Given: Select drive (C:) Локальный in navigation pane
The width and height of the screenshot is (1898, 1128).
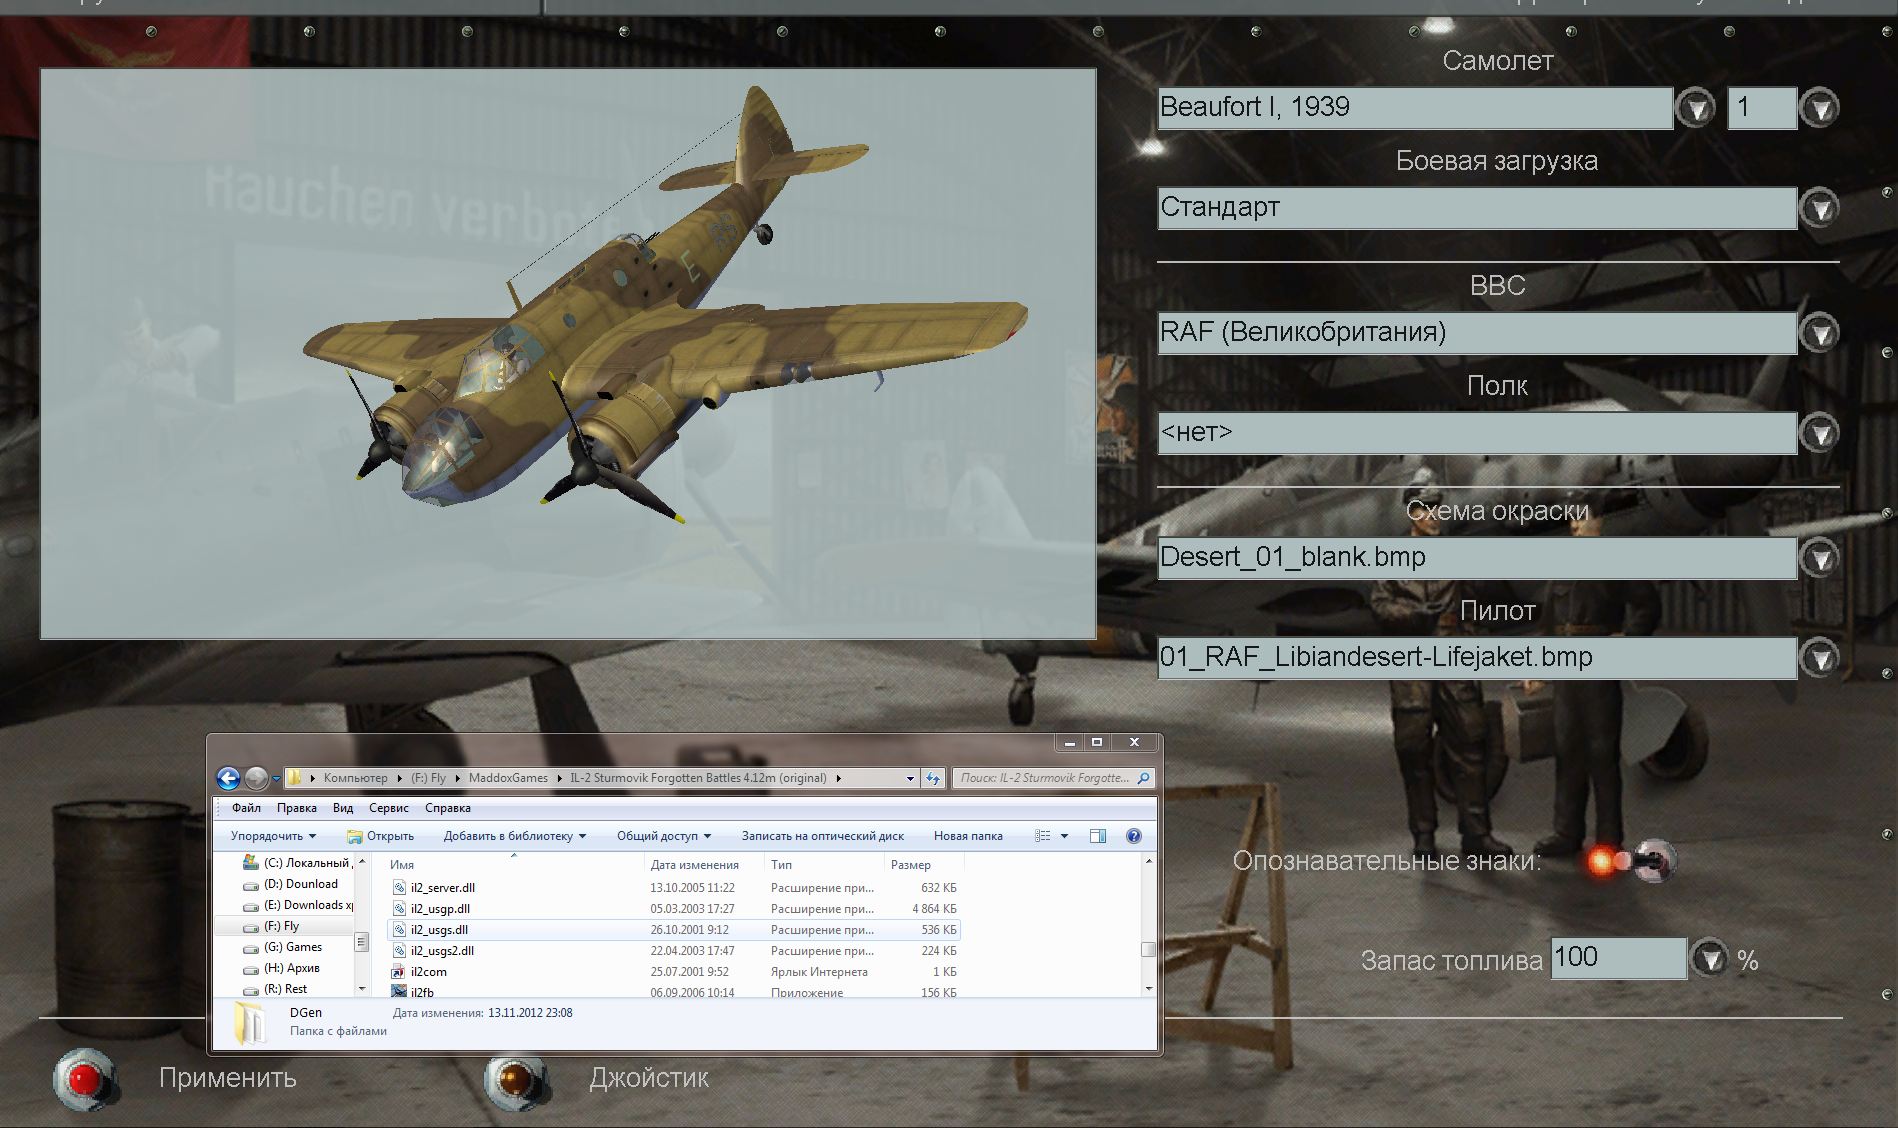Looking at the screenshot, I should pos(297,863).
